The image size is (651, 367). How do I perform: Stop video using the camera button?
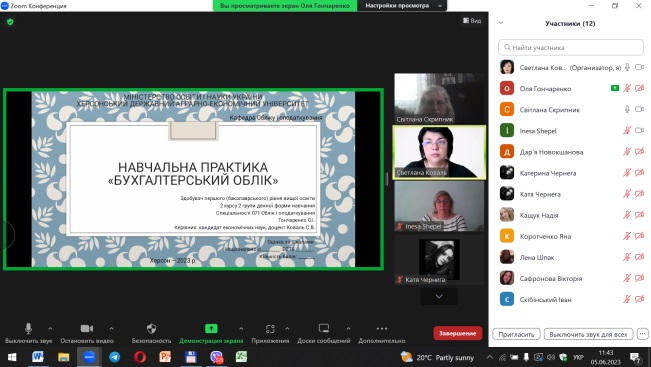click(87, 329)
